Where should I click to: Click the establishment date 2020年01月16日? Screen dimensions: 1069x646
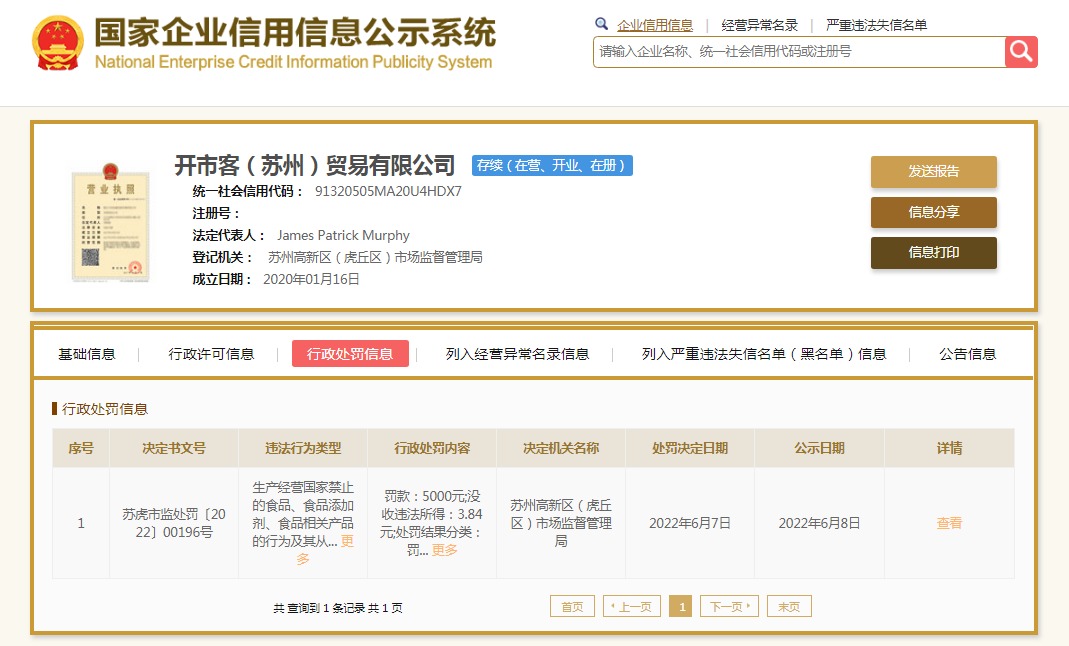[312, 279]
